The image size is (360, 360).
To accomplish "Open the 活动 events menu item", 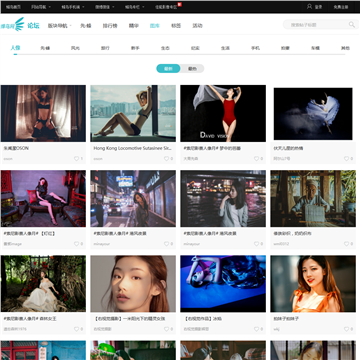I will pyautogui.click(x=197, y=26).
